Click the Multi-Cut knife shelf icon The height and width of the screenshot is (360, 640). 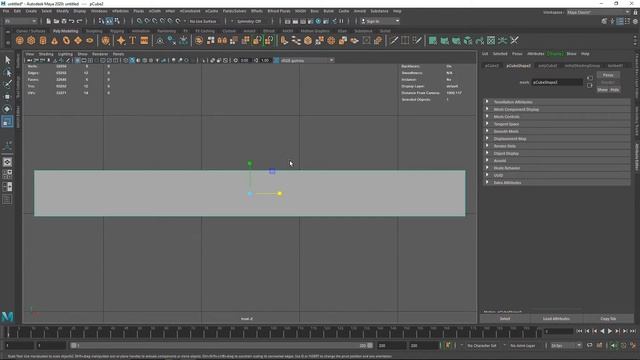point(393,40)
